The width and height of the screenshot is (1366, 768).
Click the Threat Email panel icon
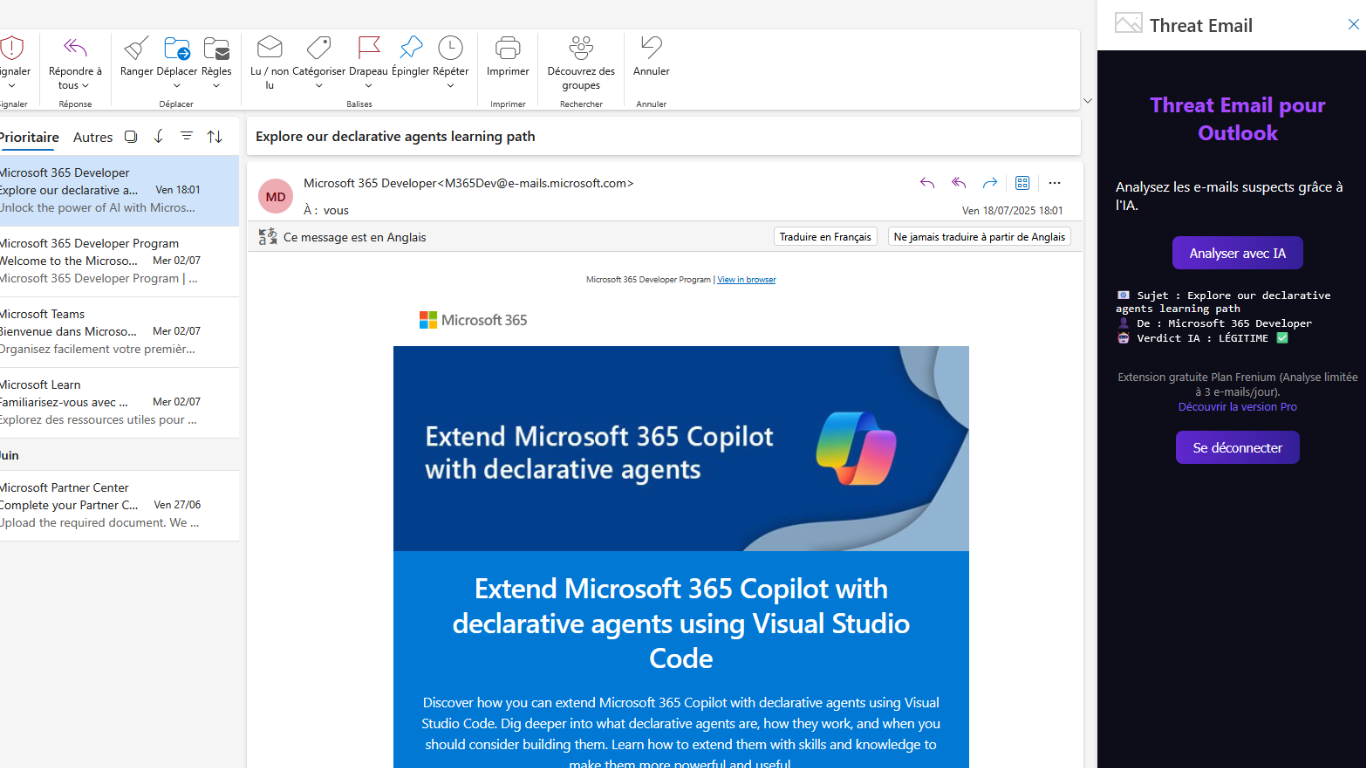(1128, 24)
